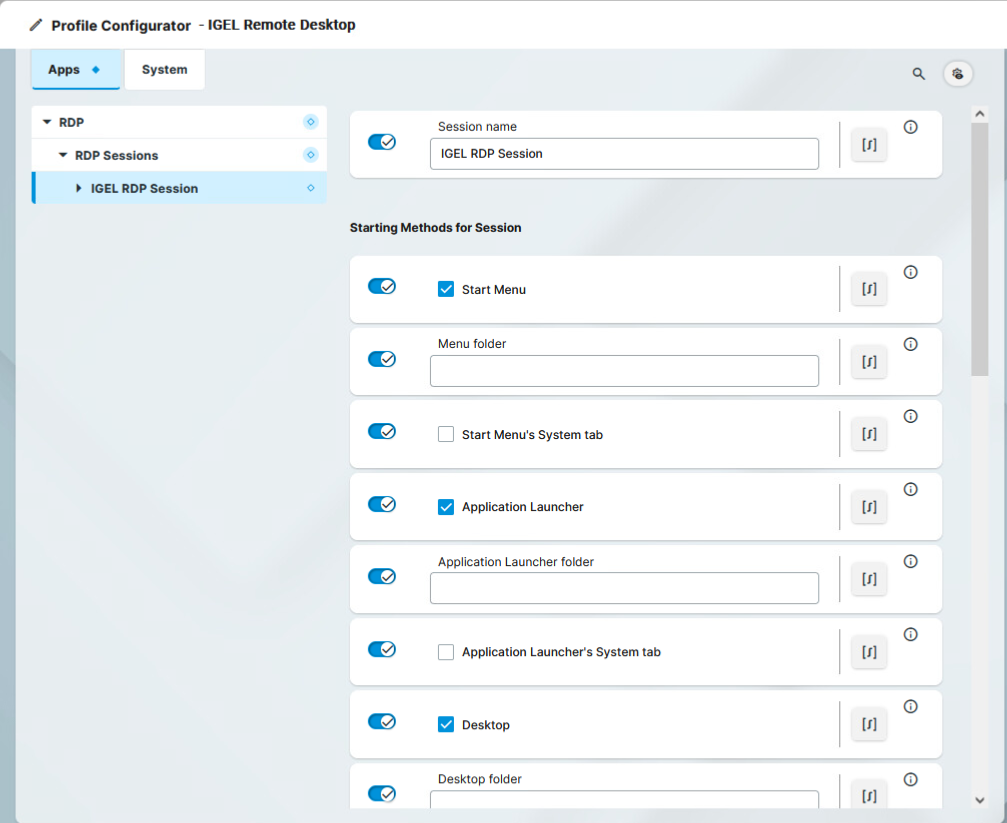Click the gear icon in the top-right corner
The width and height of the screenshot is (1007, 823).
(x=957, y=73)
